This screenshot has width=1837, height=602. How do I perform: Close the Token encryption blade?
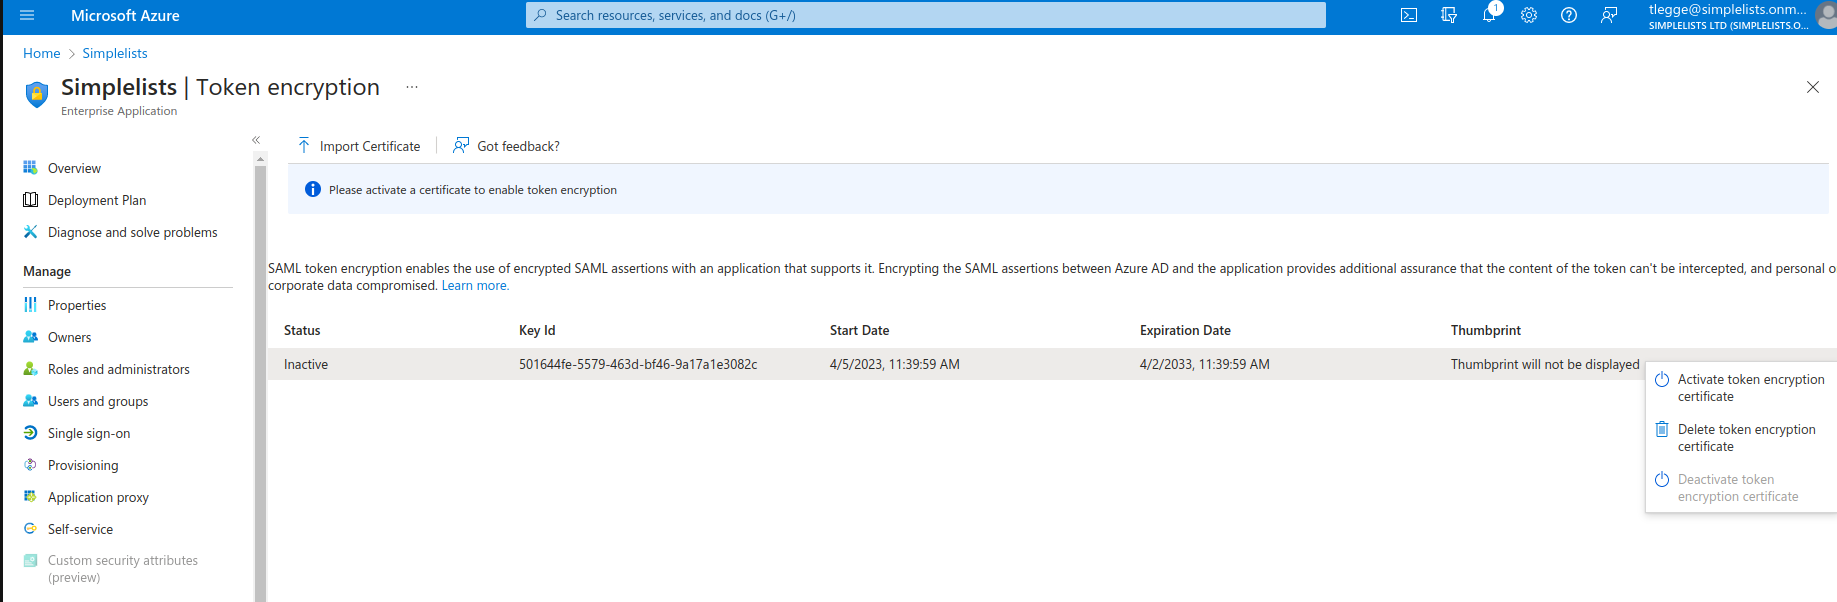coord(1813,87)
